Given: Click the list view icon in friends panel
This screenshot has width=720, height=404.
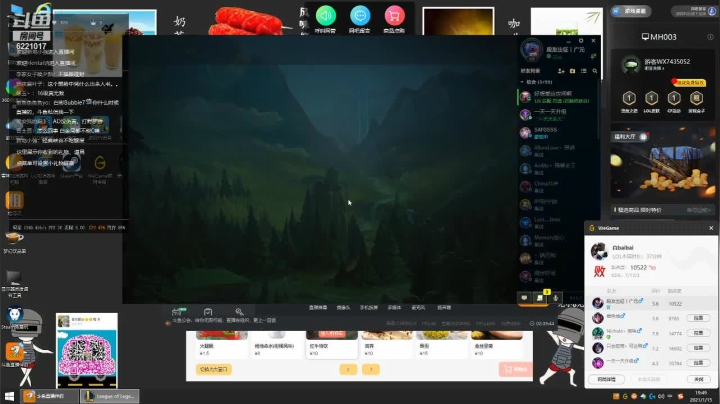Looking at the screenshot, I should pos(584,71).
